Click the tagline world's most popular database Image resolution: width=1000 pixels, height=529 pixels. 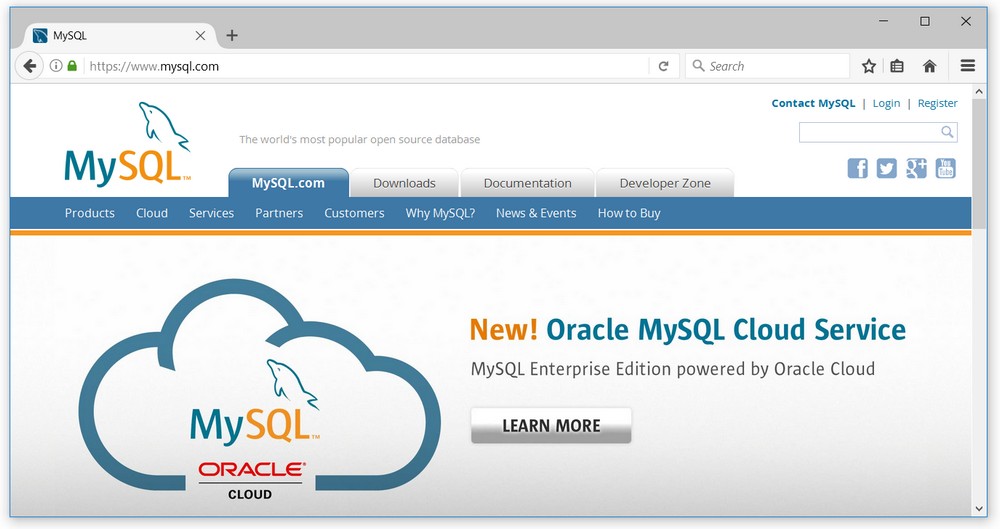pos(360,139)
